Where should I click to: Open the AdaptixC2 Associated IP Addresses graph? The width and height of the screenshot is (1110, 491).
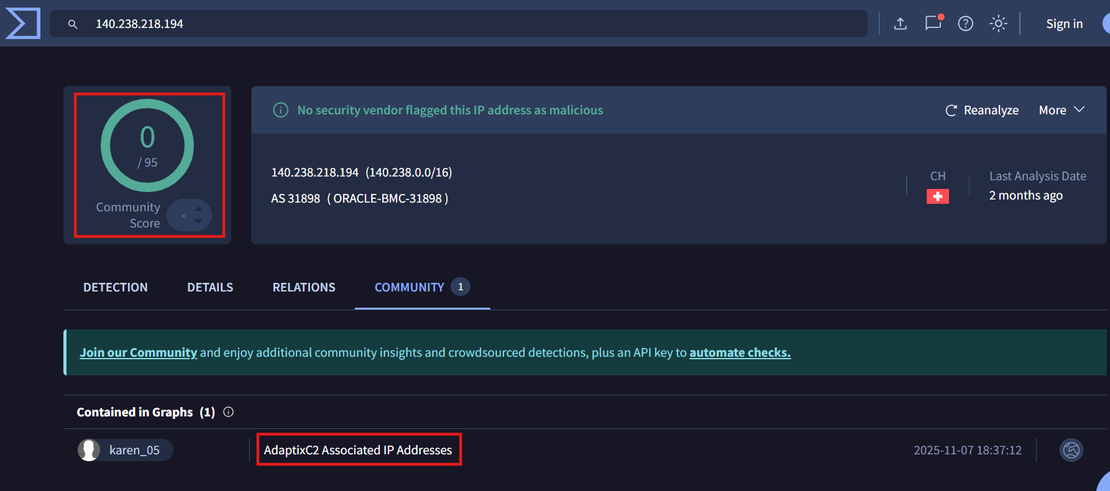pos(358,451)
